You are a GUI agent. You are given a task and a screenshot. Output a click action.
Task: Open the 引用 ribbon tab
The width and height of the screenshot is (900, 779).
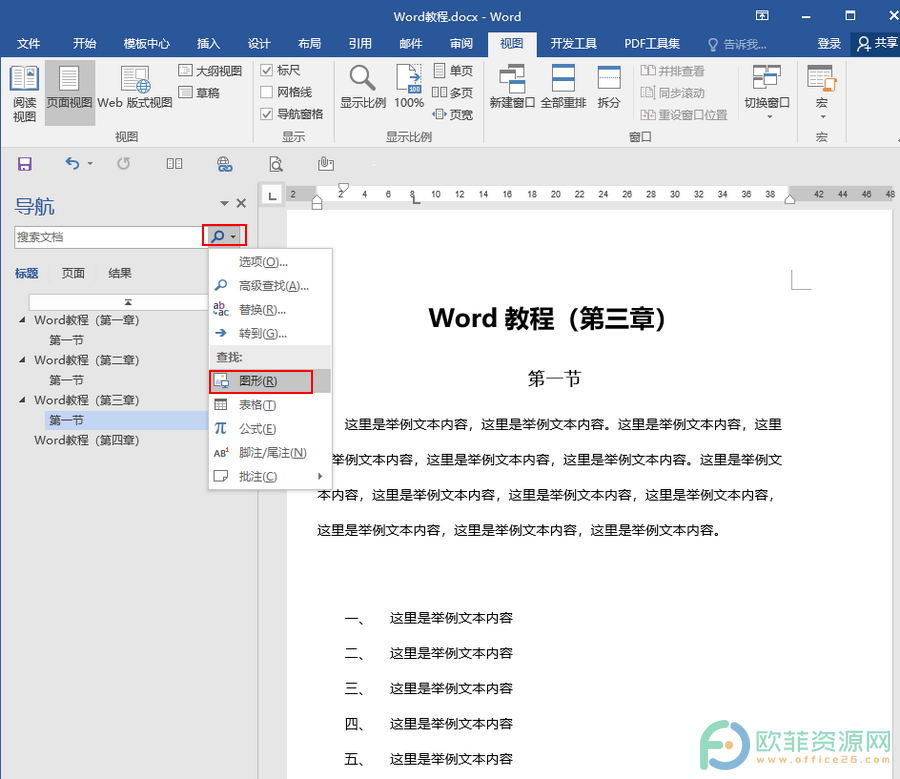pyautogui.click(x=360, y=44)
